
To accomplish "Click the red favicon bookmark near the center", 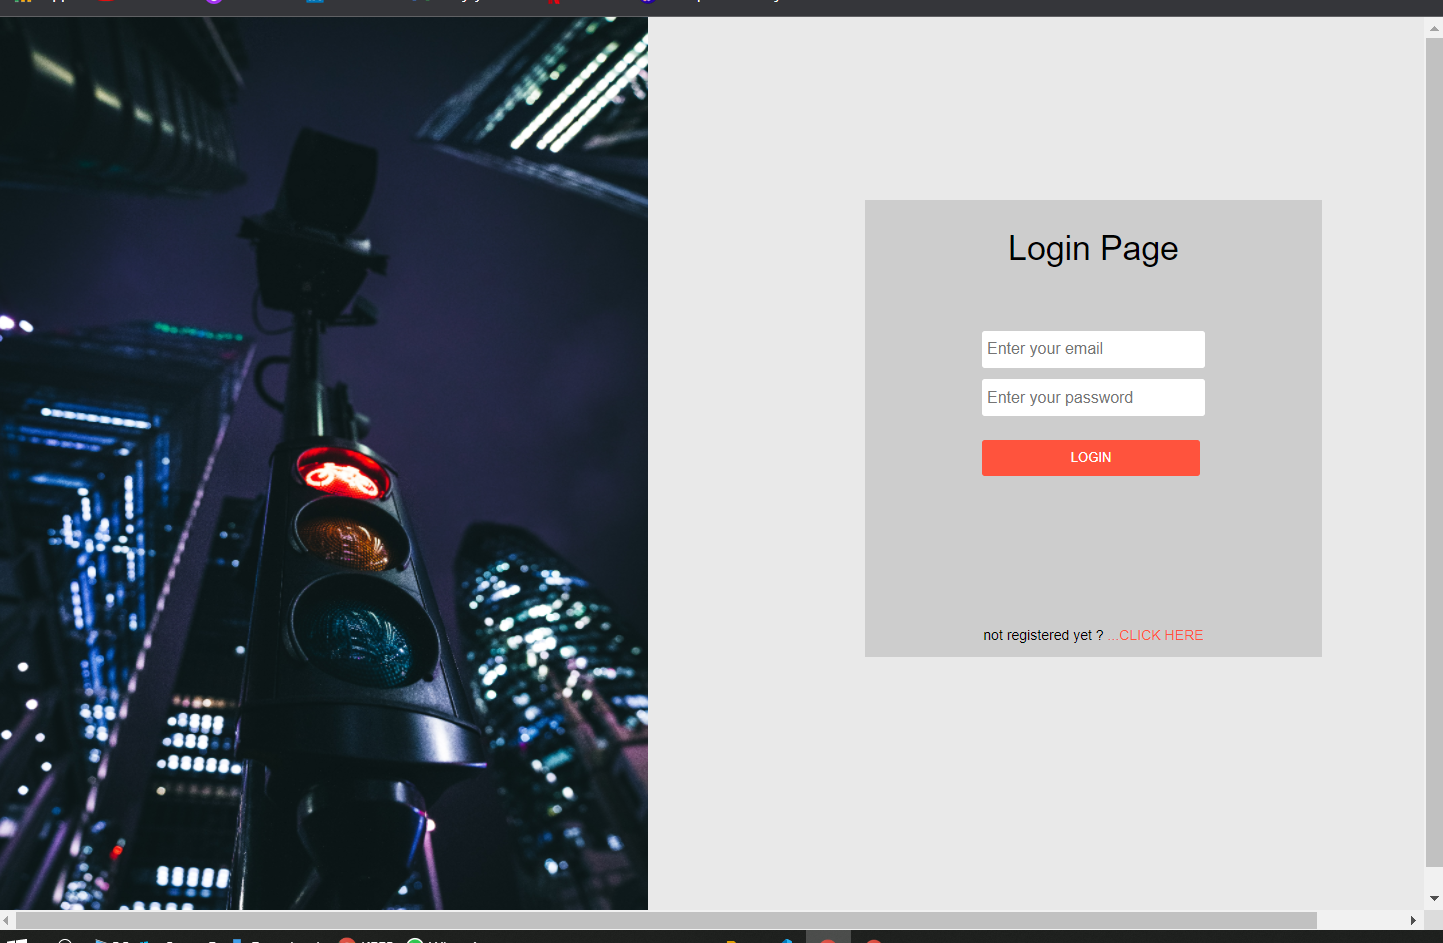I will click(556, 4).
